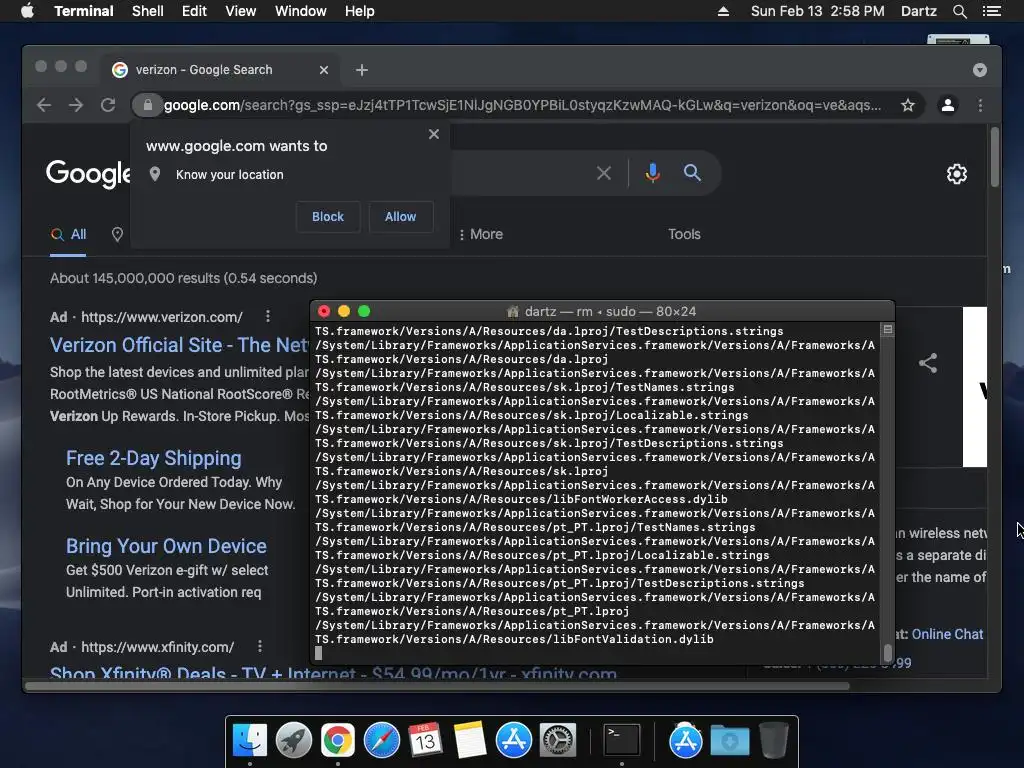Open the Bring Your Own Device link
Image resolution: width=1024 pixels, height=768 pixels.
[x=166, y=546]
